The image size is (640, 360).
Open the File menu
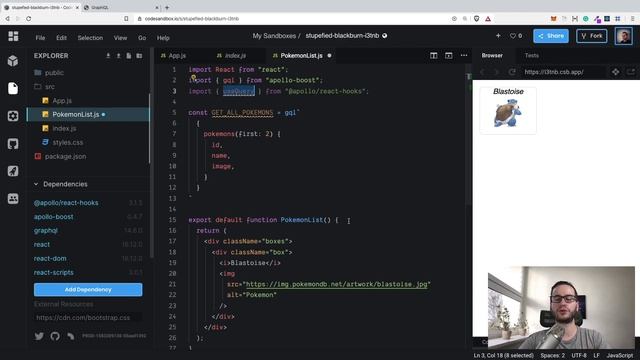[x=40, y=38]
